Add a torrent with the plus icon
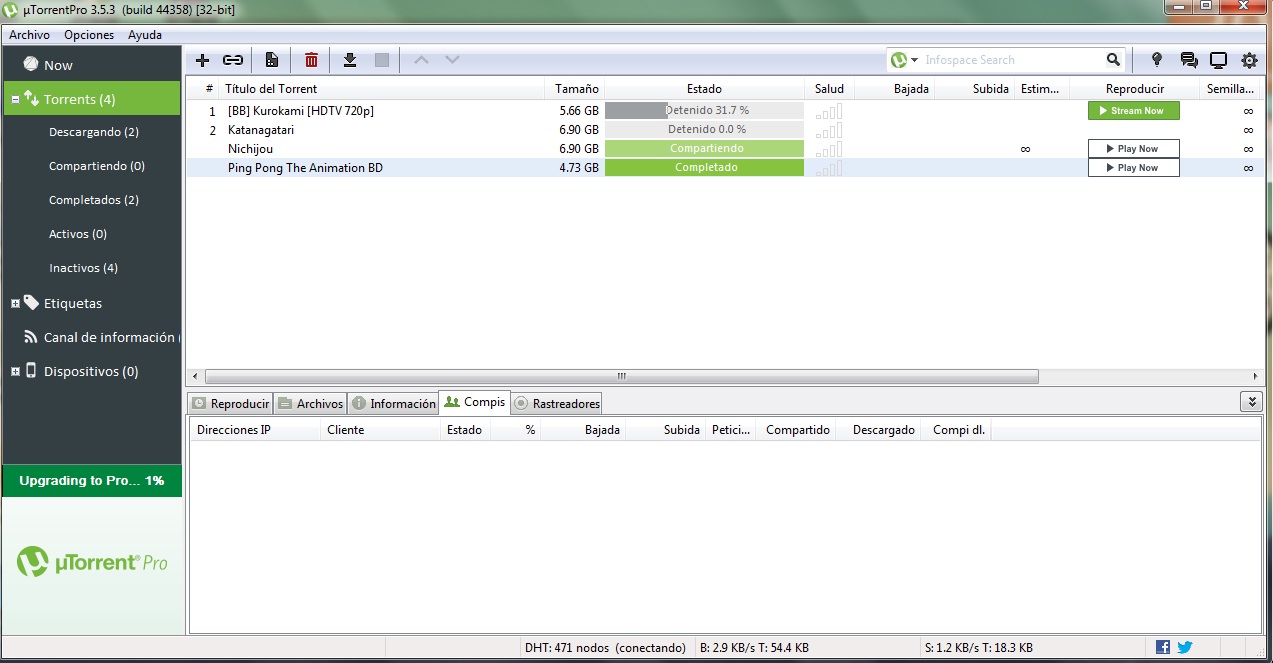 click(202, 60)
